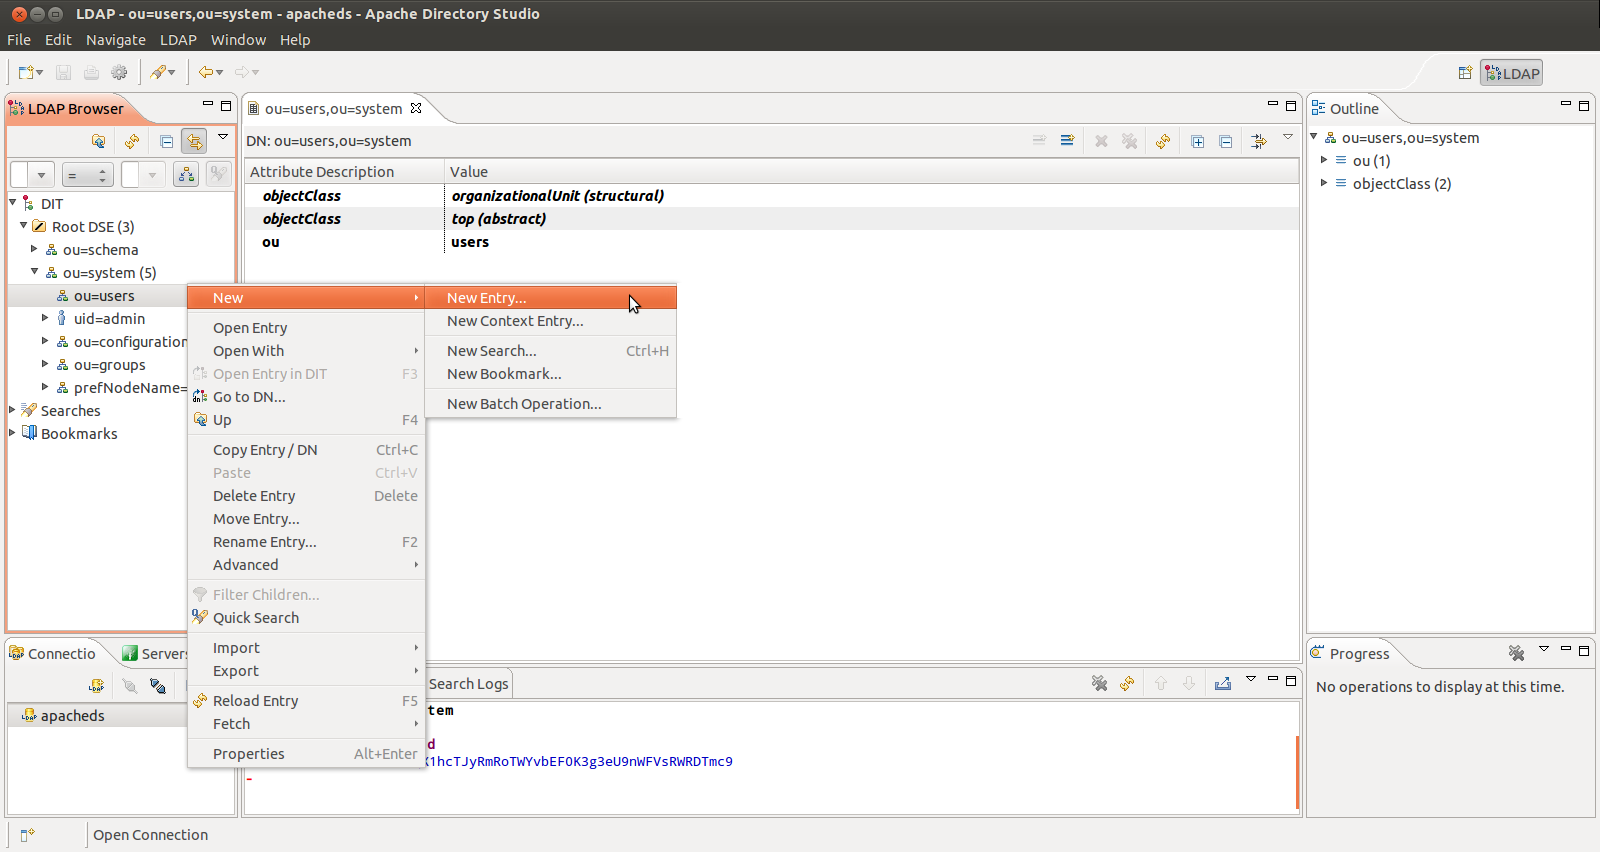Screen dimensions: 1600x852
Task: Click the Collapse All icon in LDAP Browser
Action: [167, 141]
